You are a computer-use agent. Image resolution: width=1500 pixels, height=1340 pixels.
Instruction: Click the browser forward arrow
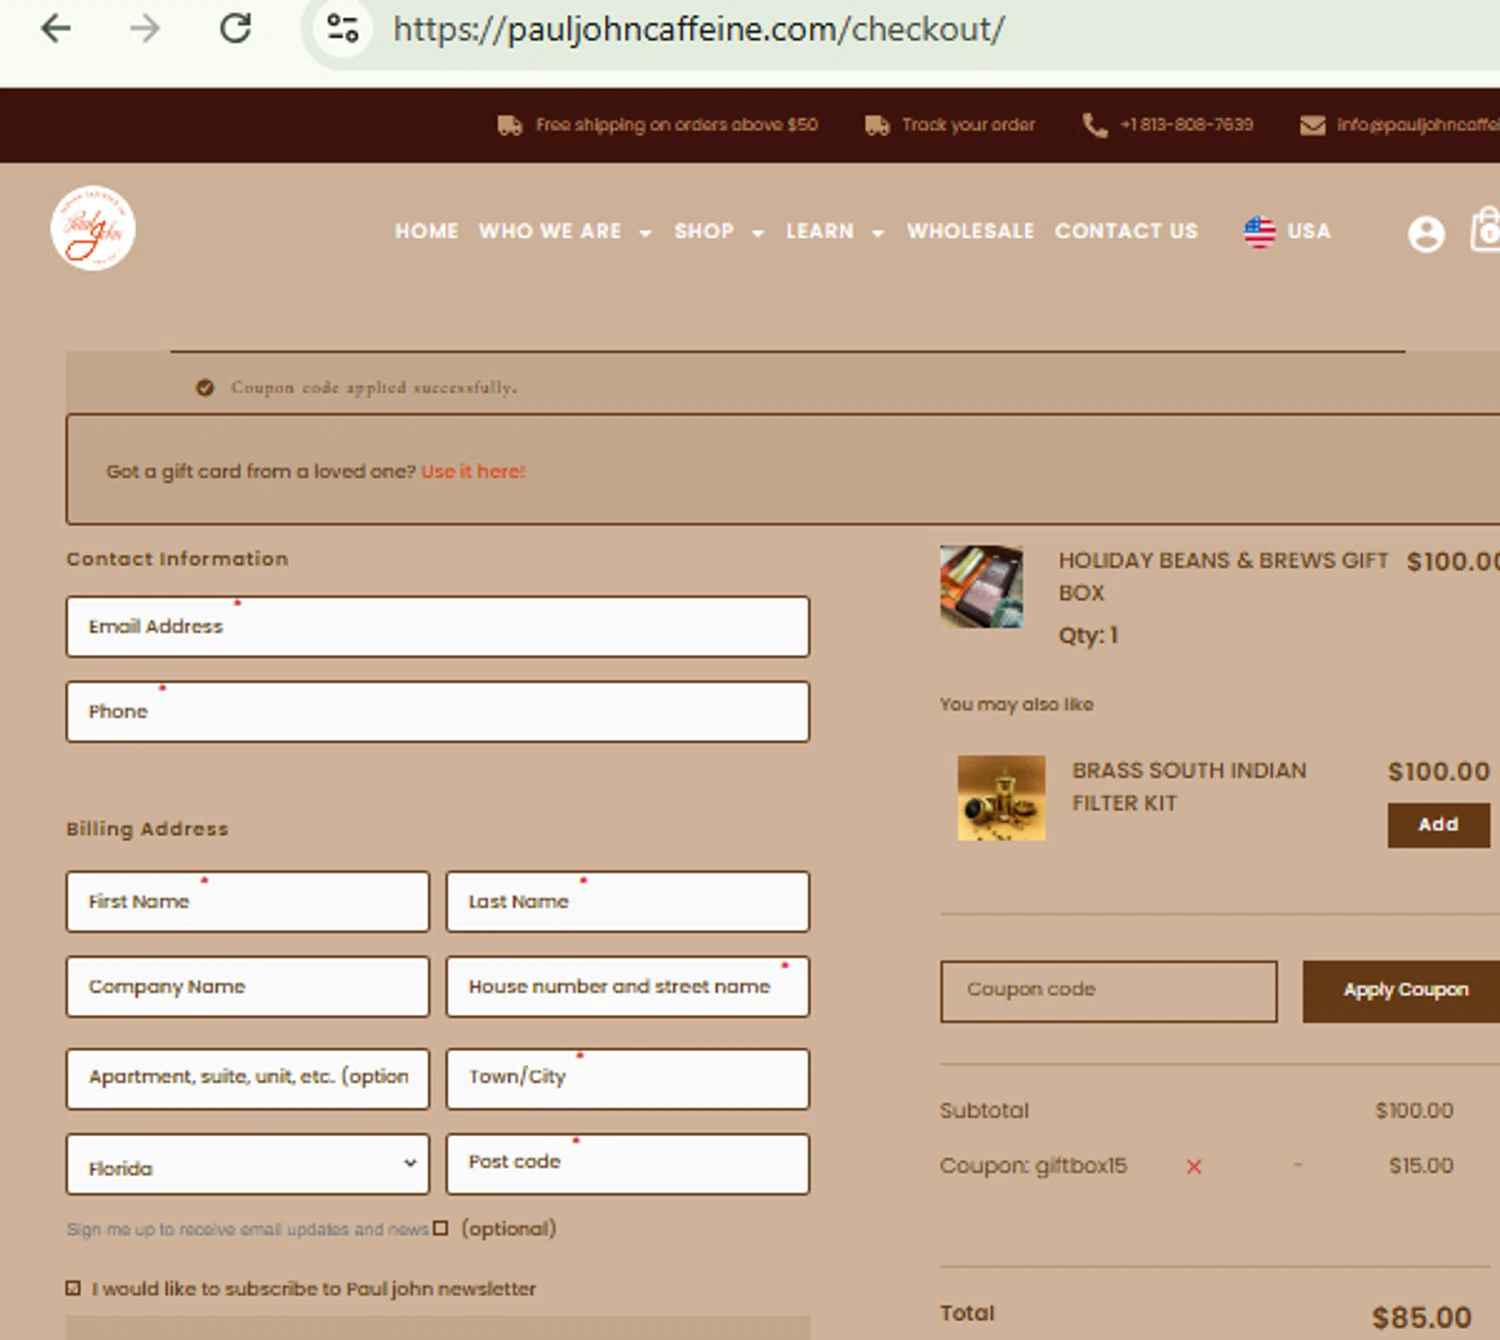145,28
